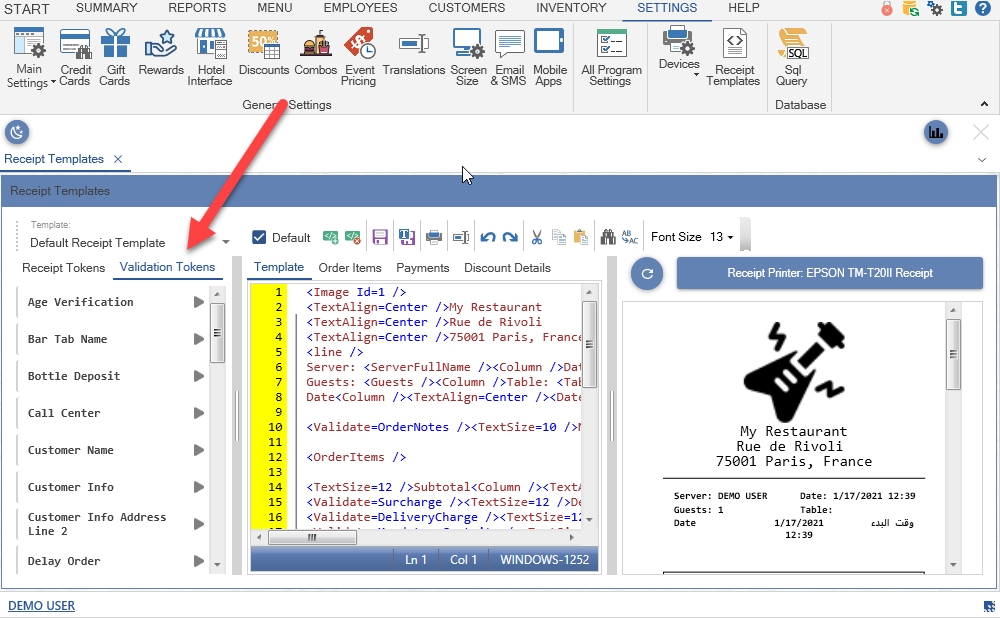Switch to the Receipt Tokens tab
The width and height of the screenshot is (1000, 618).
(64, 268)
